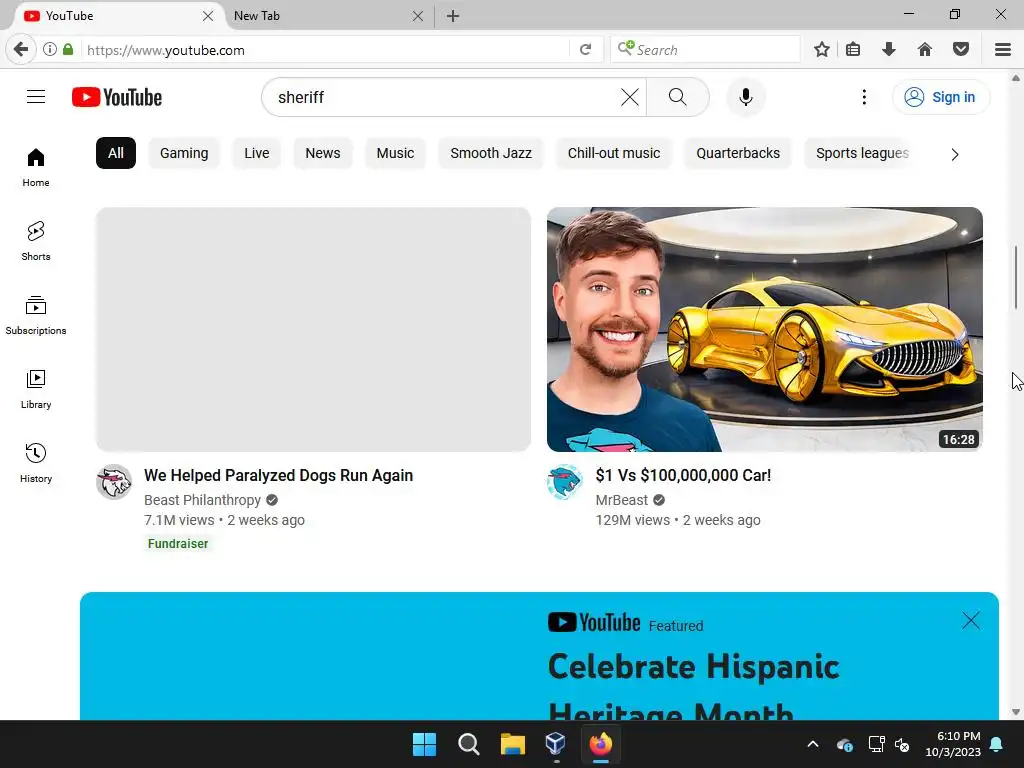Select the All filter chip
This screenshot has height=768, width=1024.
tap(116, 153)
